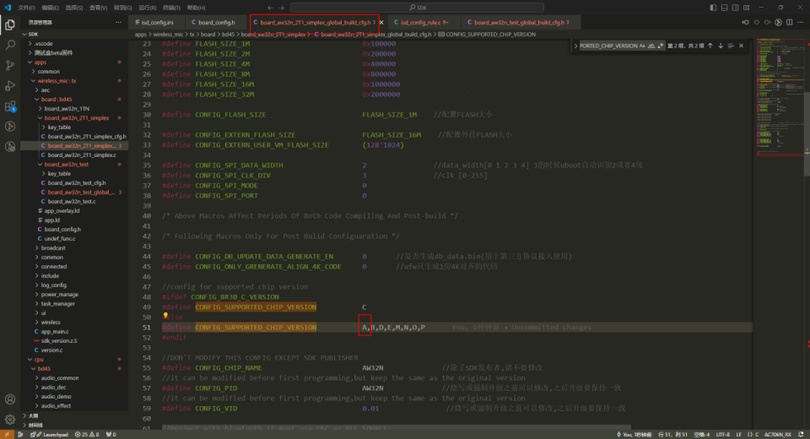
Task: Open the 查看(V) menu
Action: point(98,7)
